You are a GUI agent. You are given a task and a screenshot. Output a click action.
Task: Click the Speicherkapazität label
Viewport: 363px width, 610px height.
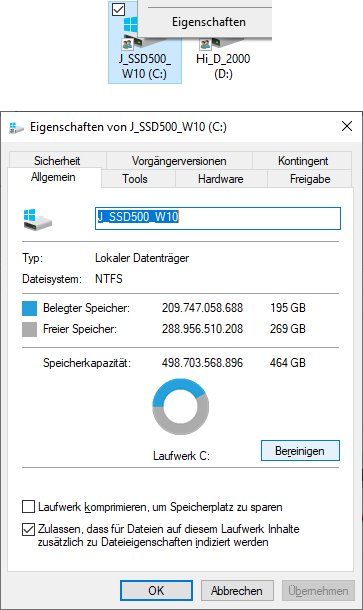87,363
